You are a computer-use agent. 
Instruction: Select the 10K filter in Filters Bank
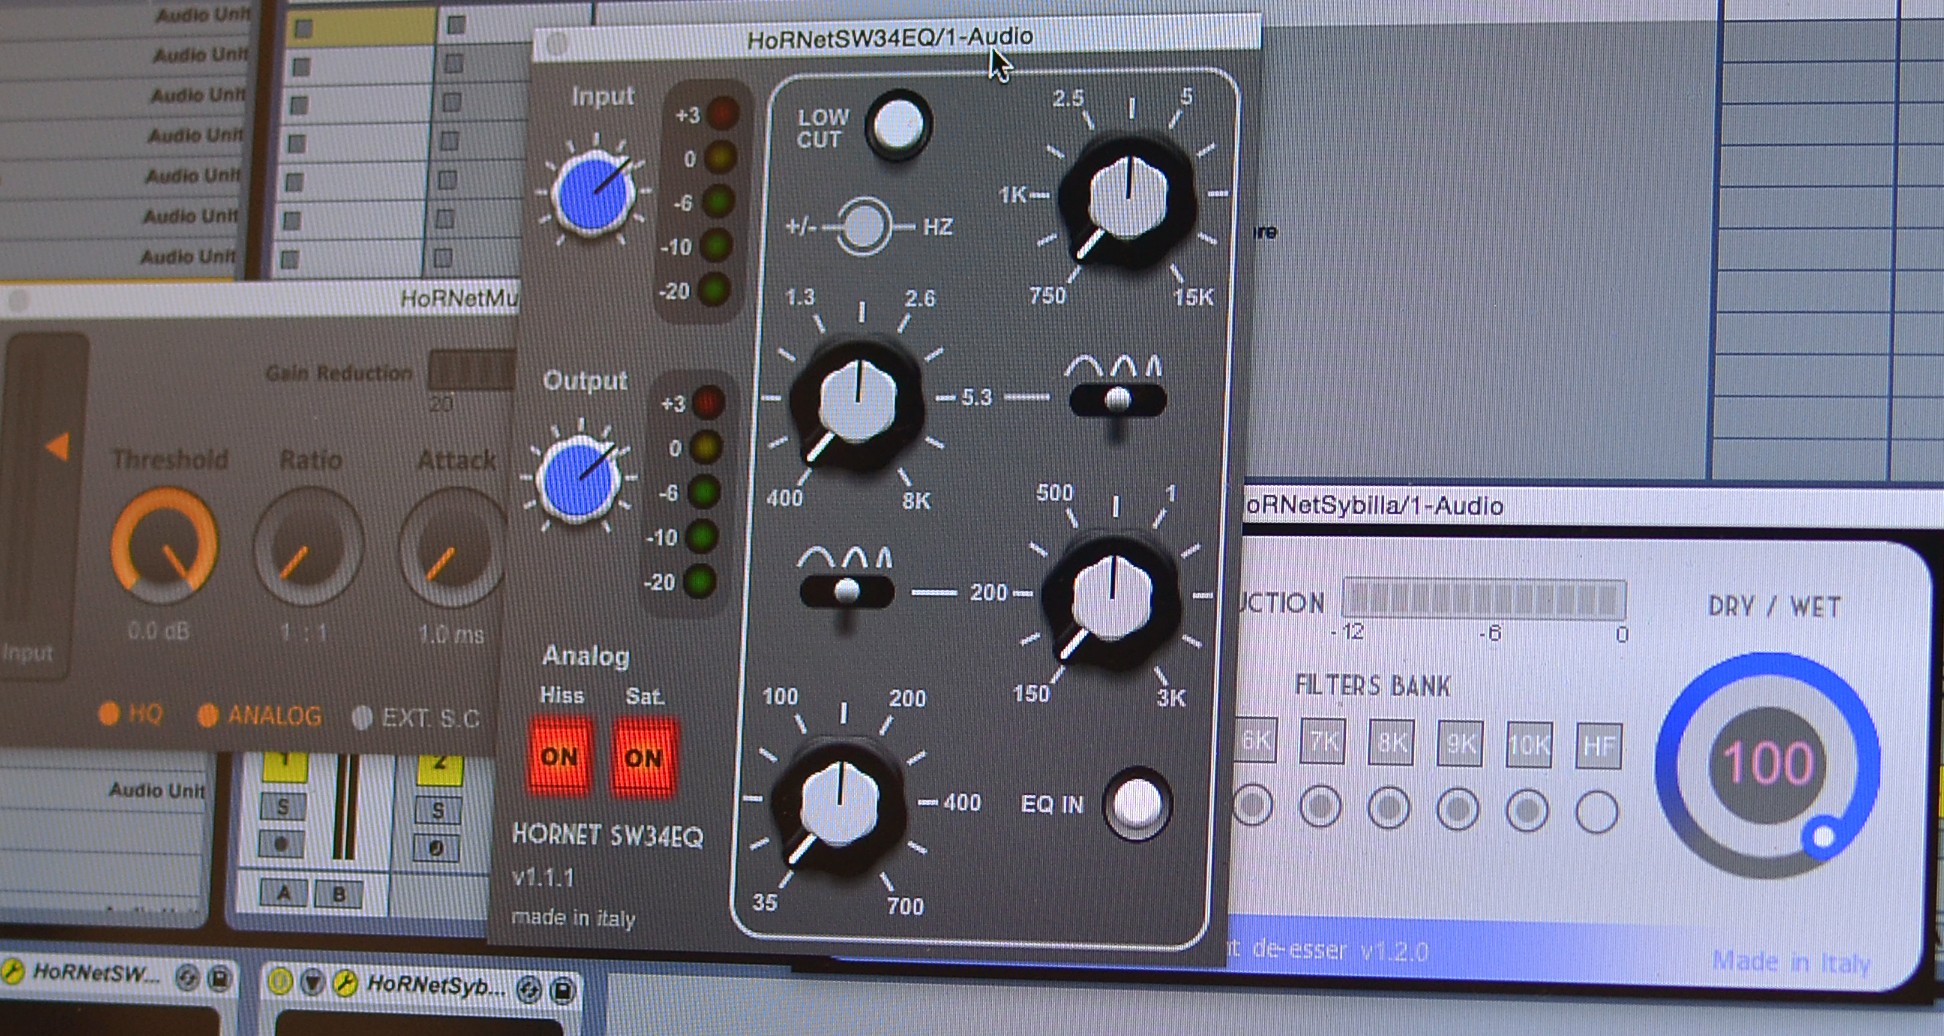point(1528,744)
